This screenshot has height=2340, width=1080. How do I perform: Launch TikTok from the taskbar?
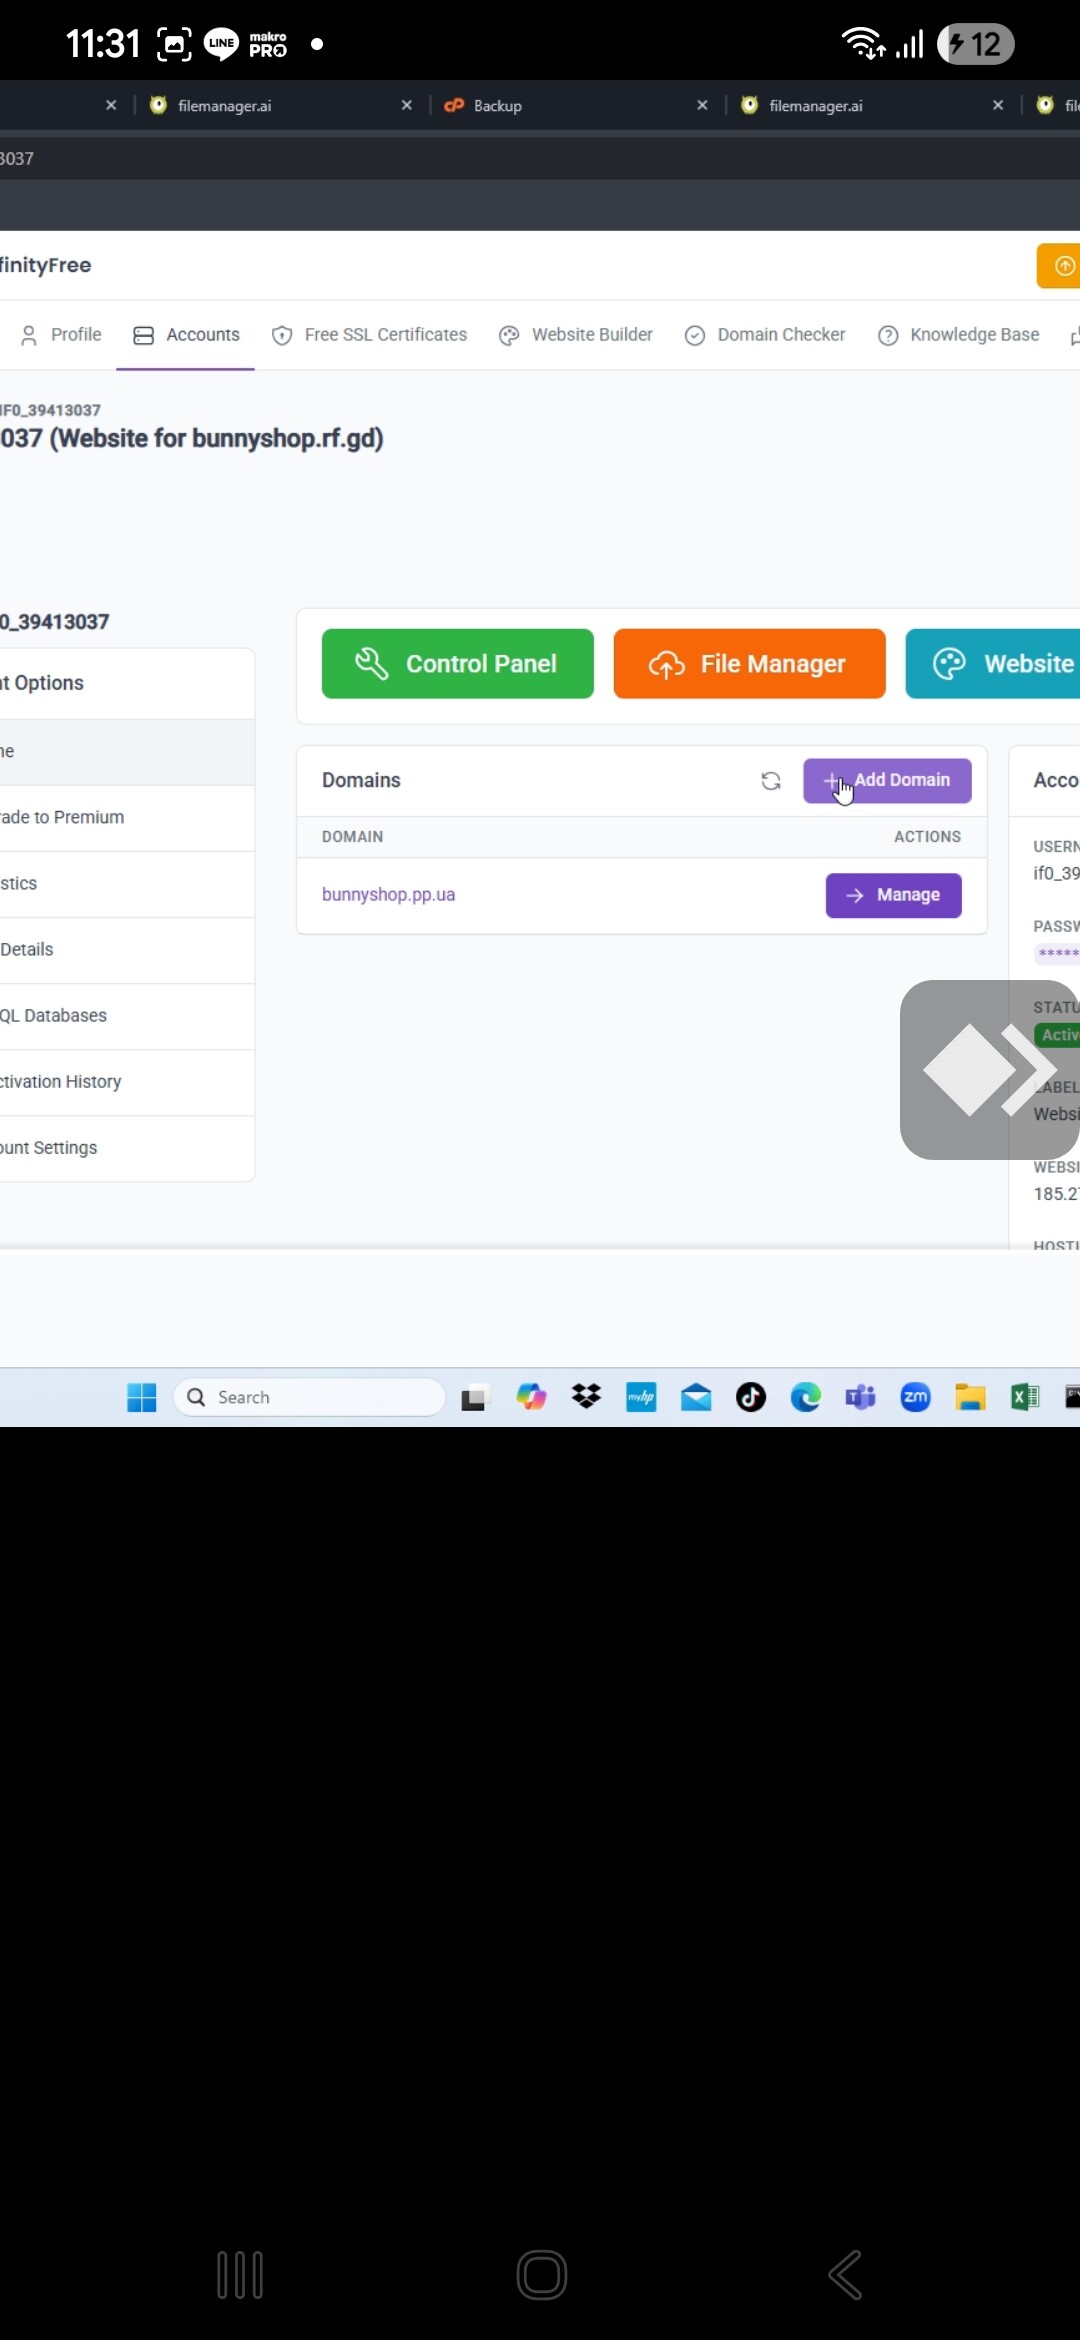751,1397
